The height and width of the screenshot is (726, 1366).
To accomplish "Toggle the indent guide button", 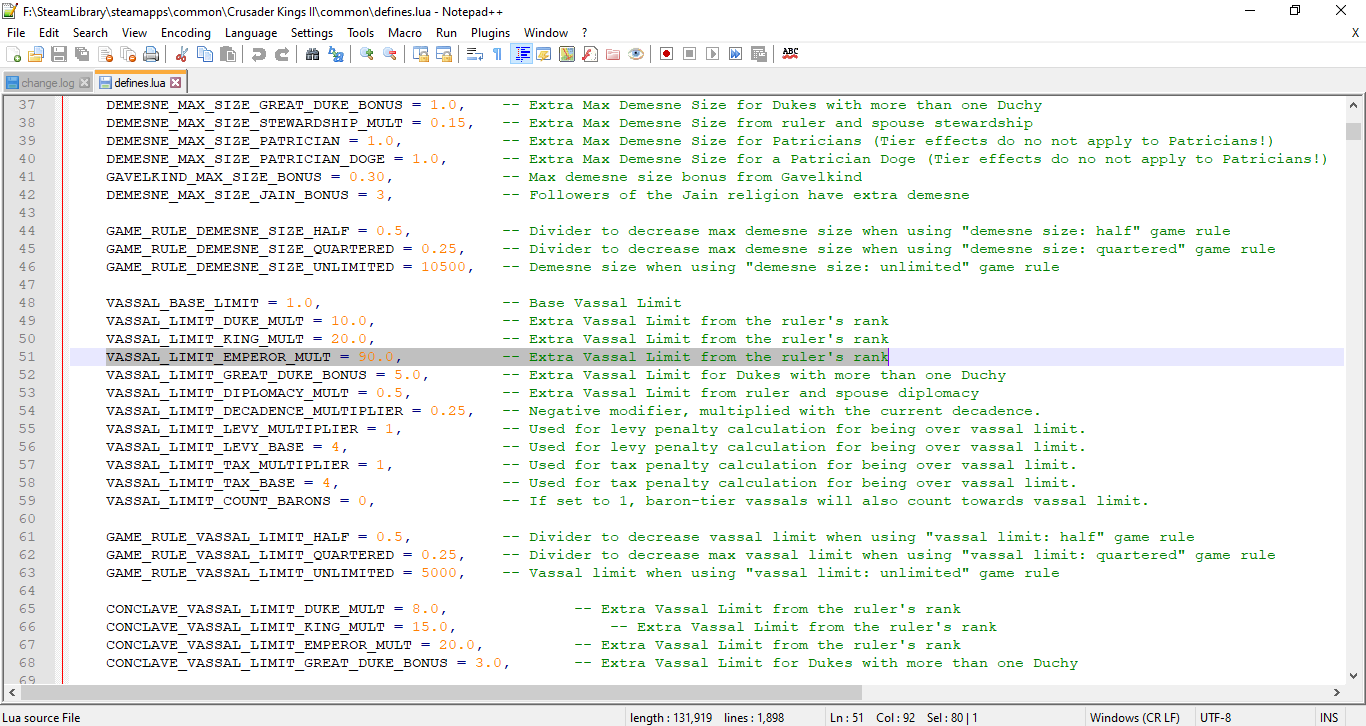I will click(521, 54).
